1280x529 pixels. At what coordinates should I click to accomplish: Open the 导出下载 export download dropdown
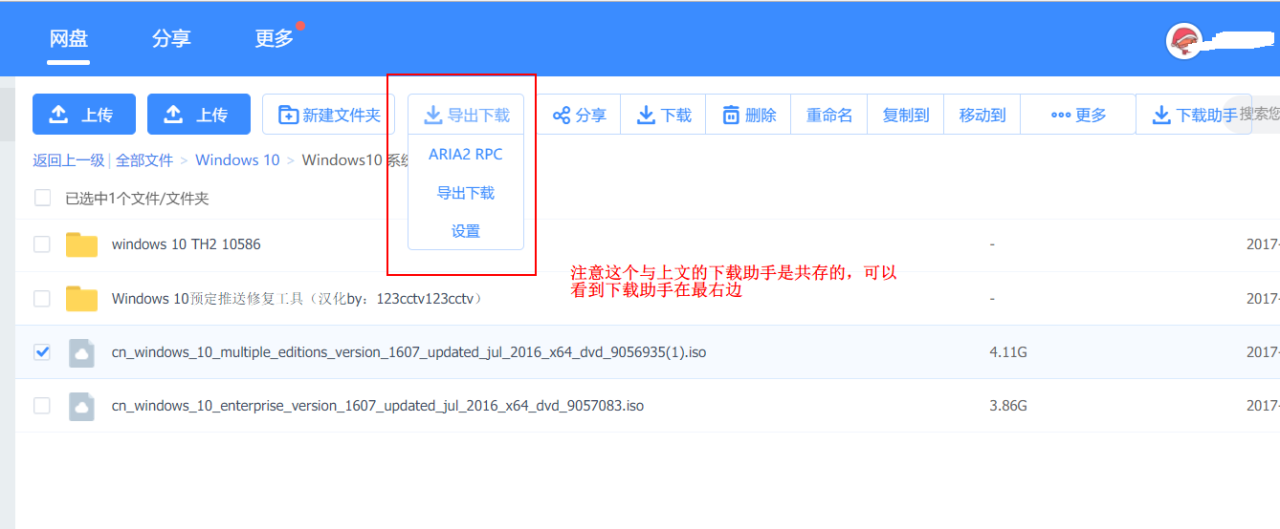[466, 115]
